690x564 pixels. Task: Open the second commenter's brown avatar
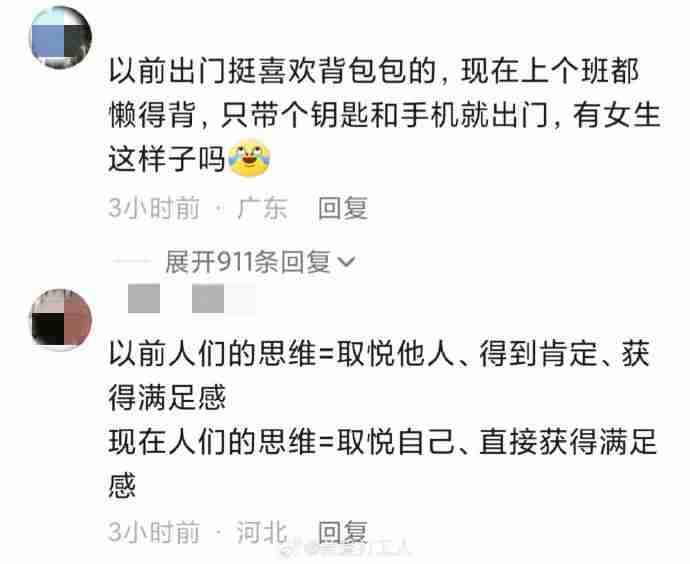click(x=61, y=320)
